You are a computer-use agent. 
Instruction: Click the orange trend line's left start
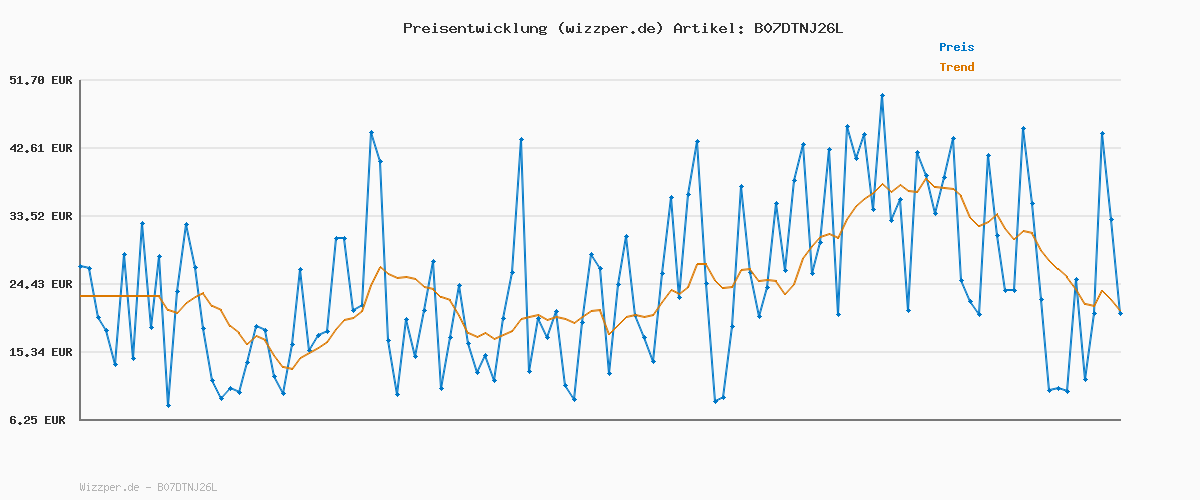81,296
